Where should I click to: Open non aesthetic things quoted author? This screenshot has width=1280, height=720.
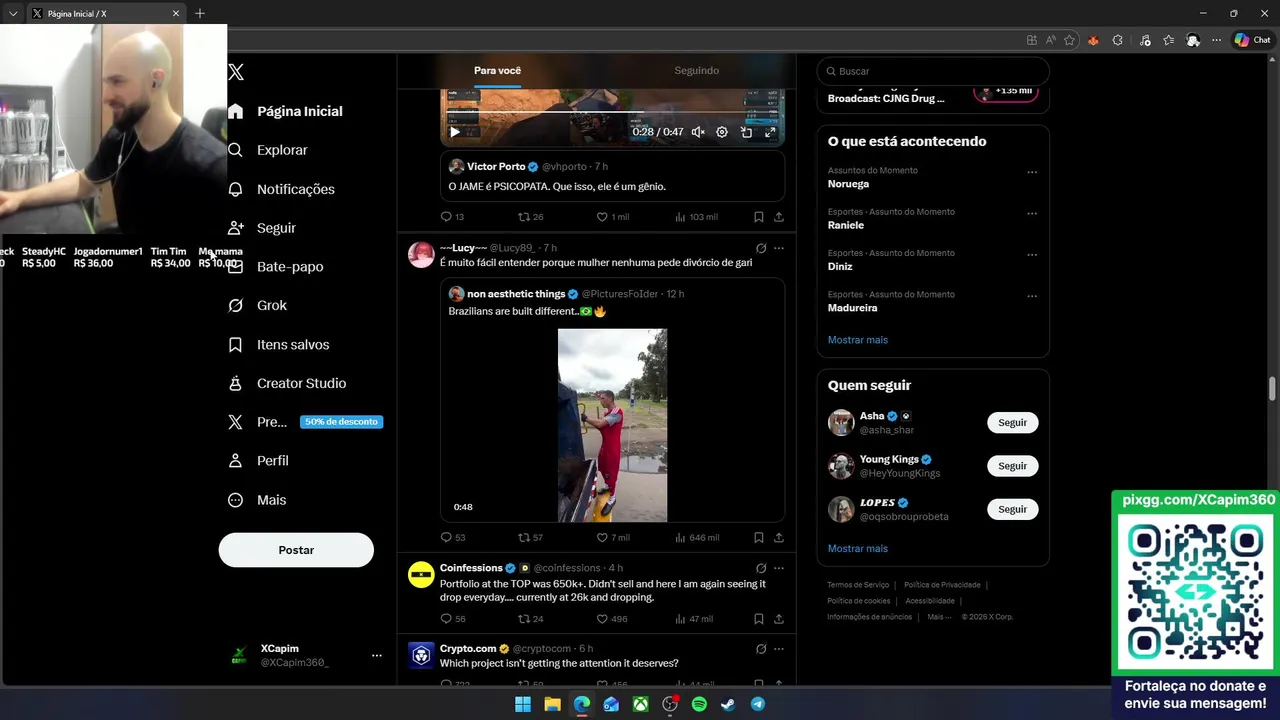[x=516, y=294]
